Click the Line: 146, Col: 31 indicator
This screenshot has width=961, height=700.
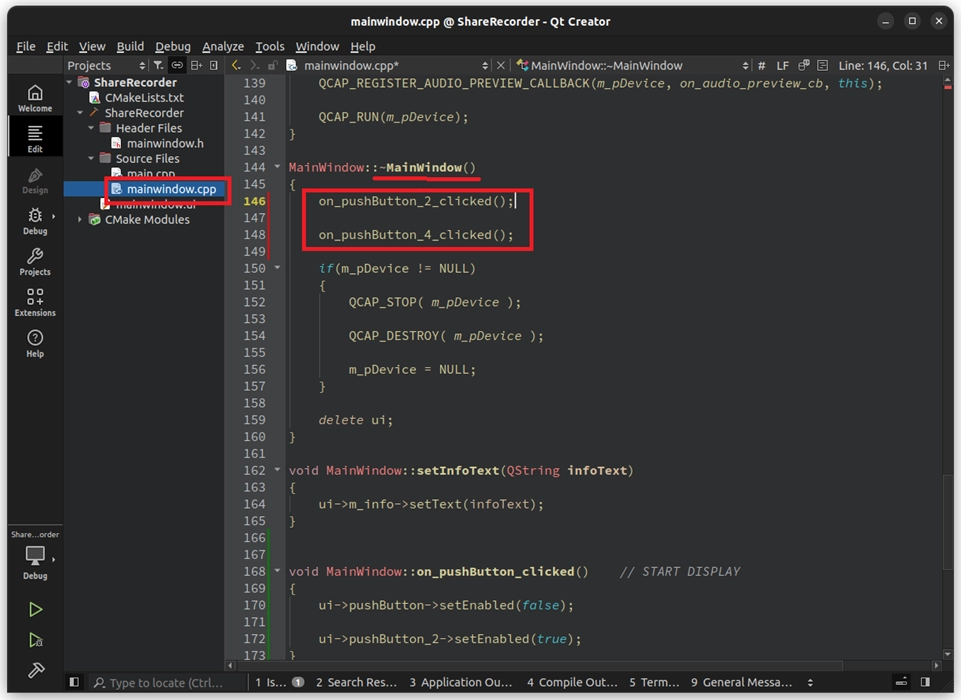[883, 66]
